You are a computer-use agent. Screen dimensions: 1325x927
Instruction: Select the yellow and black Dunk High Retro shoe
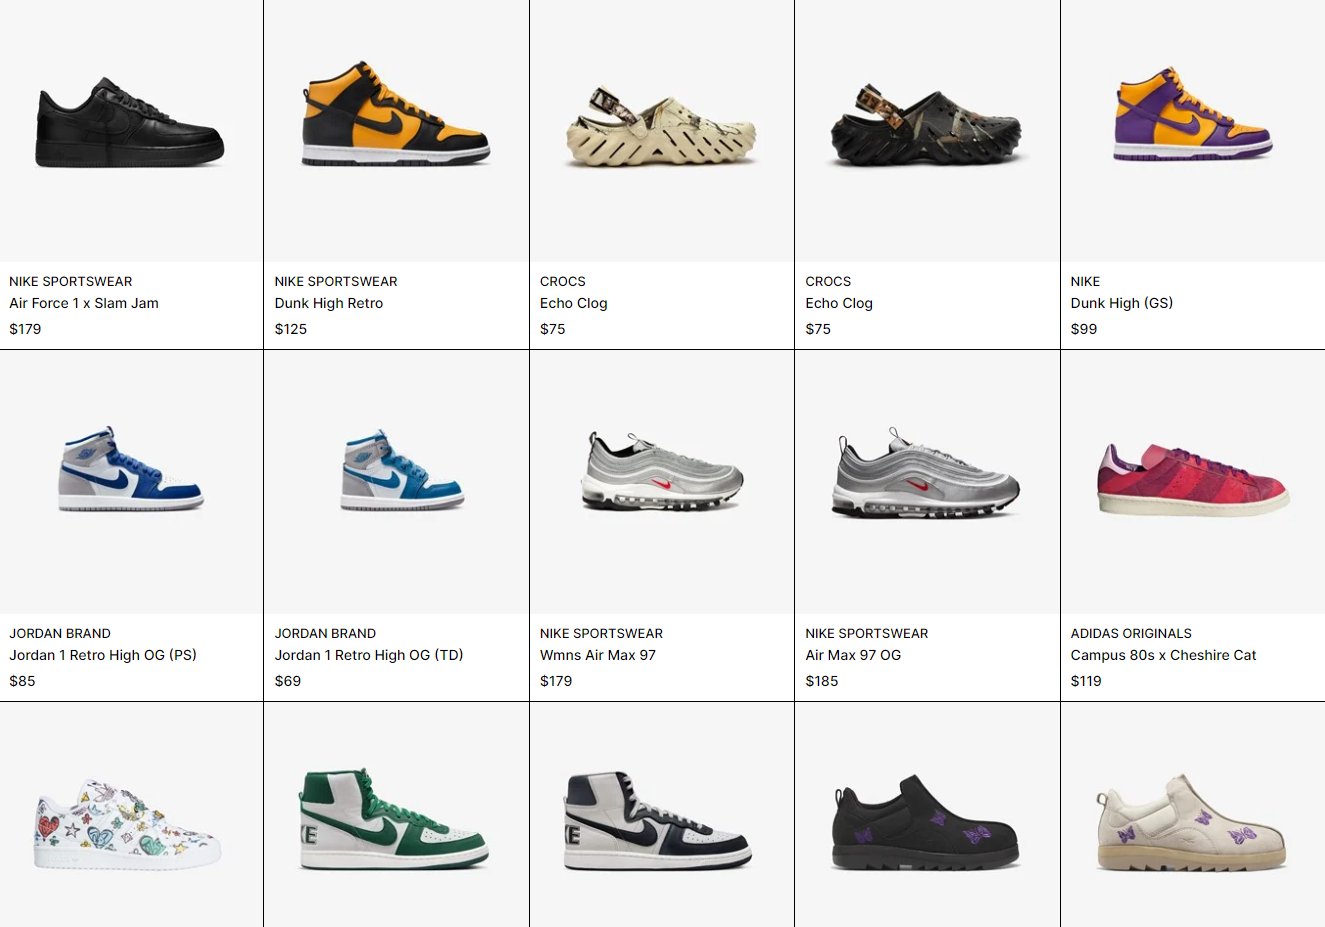(396, 114)
